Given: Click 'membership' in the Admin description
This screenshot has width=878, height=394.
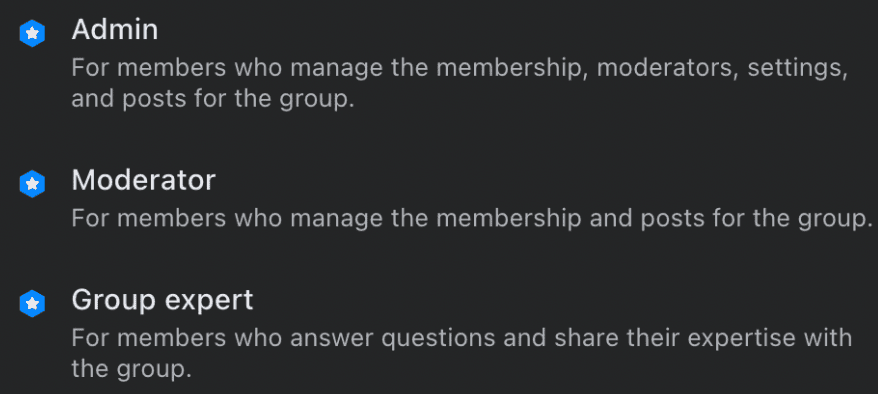Looking at the screenshot, I should click(x=509, y=69).
